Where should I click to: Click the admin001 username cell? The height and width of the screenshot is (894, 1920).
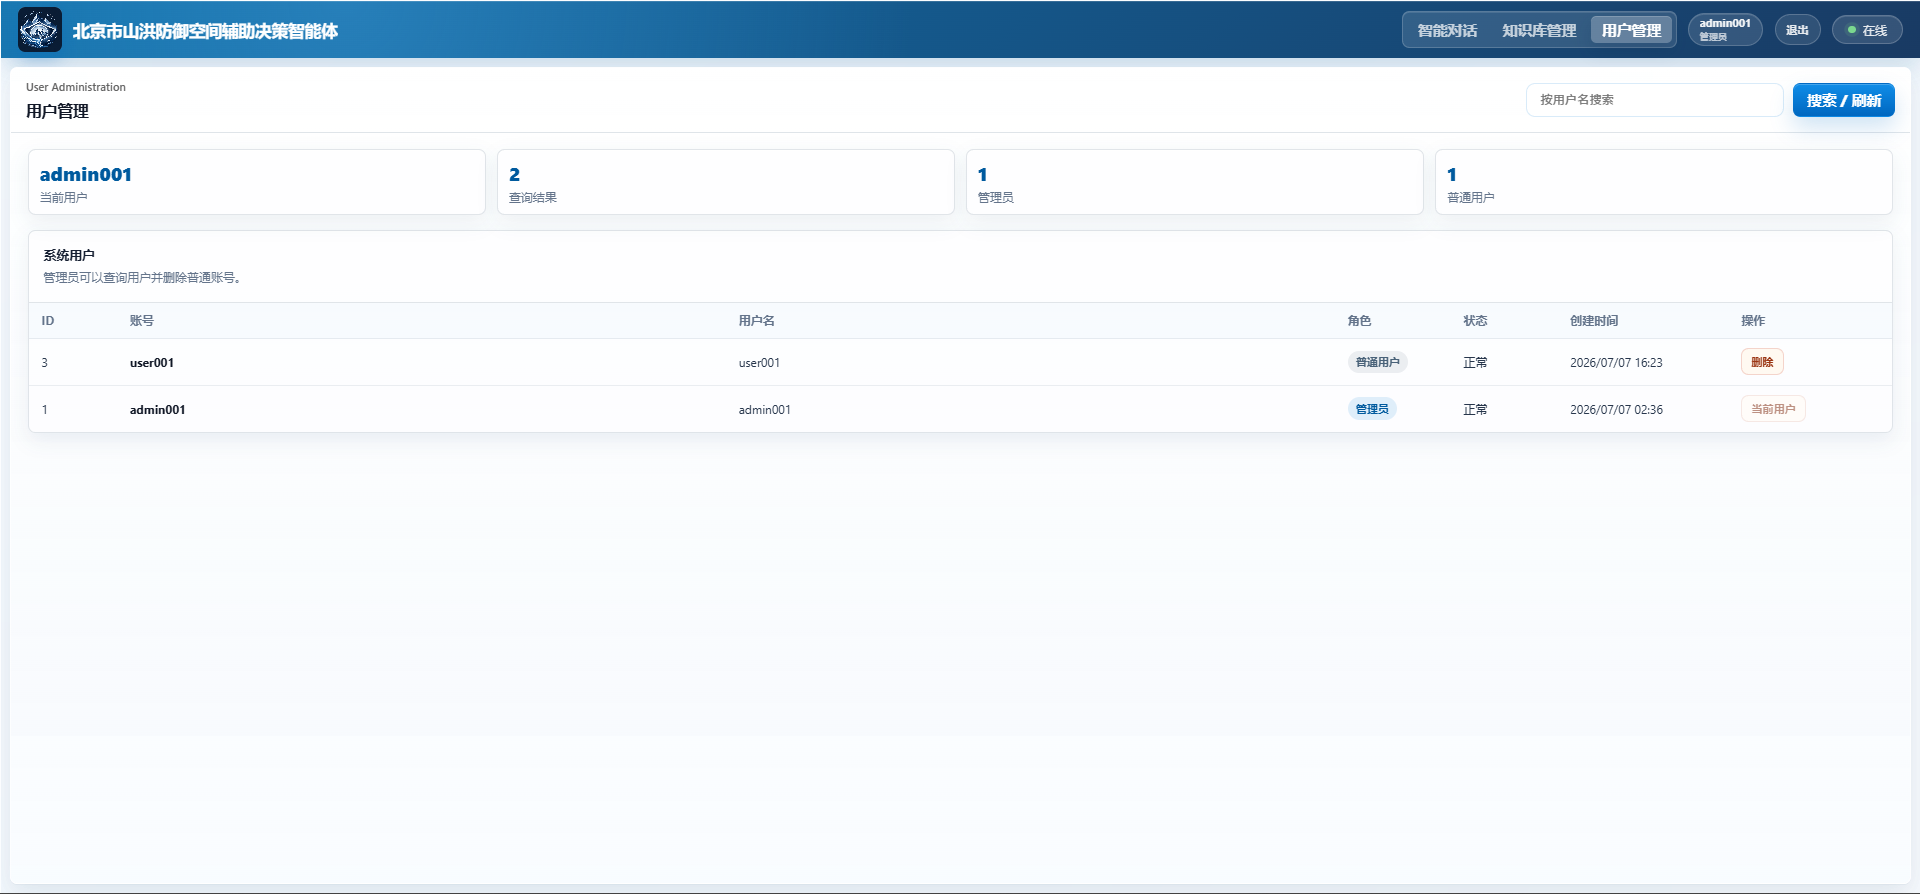(x=765, y=410)
